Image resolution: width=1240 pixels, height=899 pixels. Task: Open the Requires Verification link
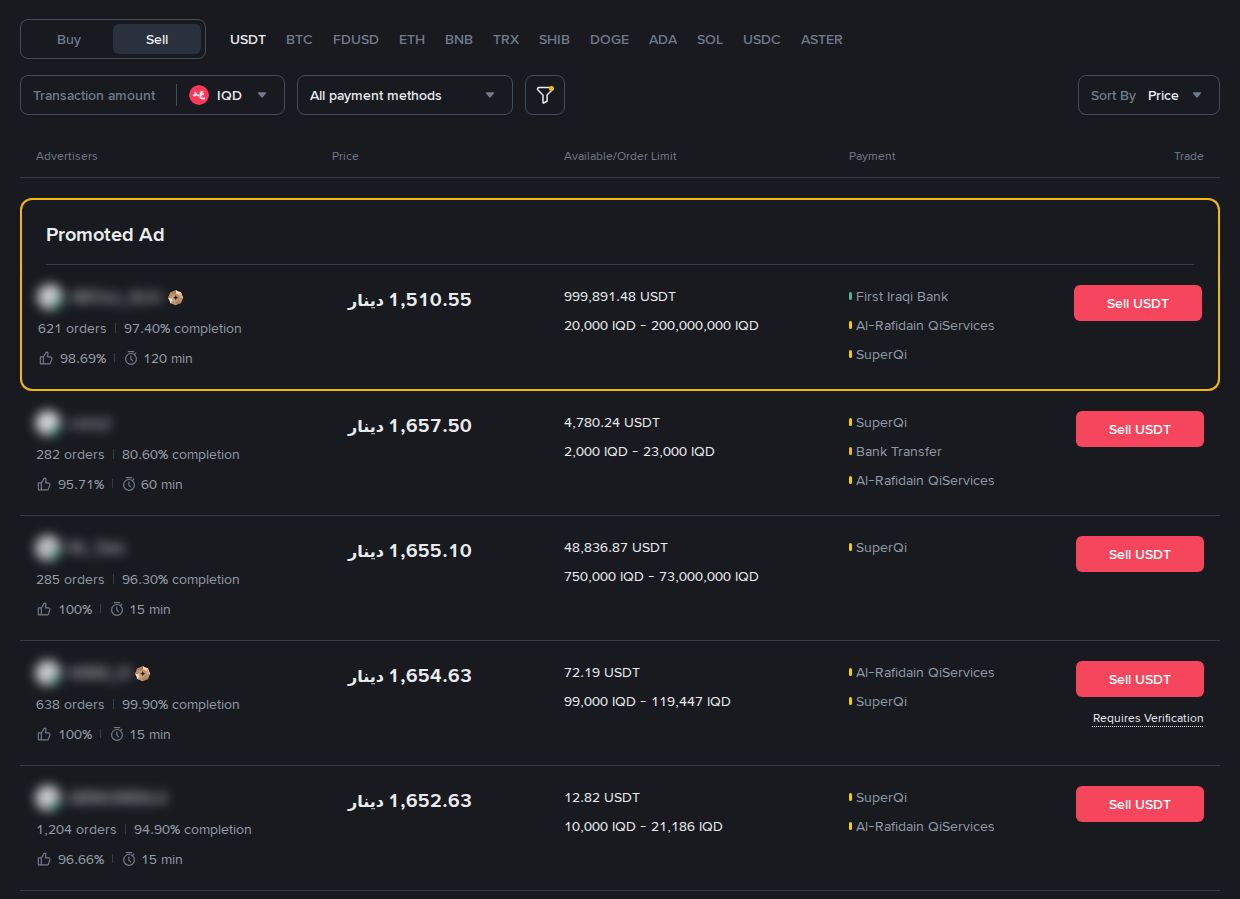point(1148,718)
